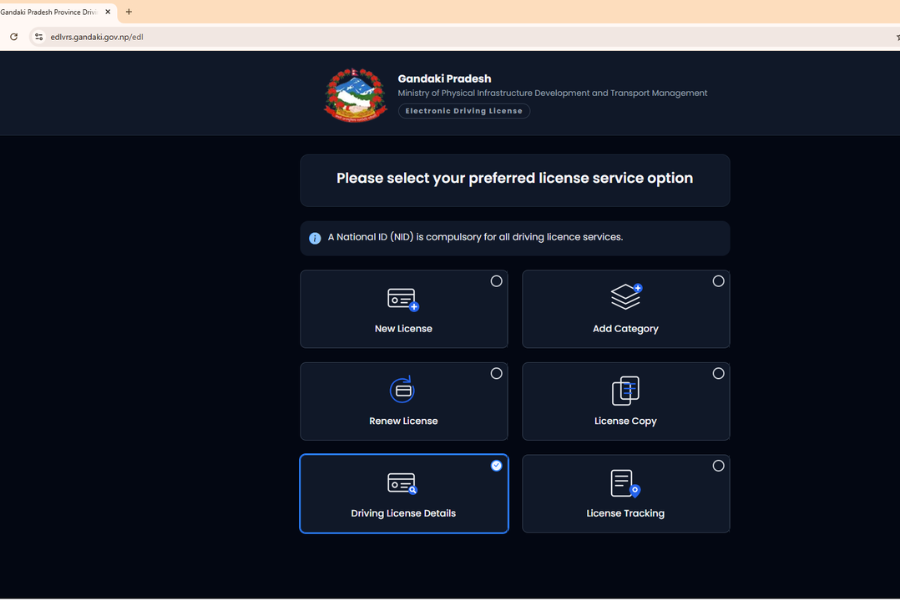Image resolution: width=900 pixels, height=600 pixels.
Task: Click the Nepal government emblem logo
Action: coord(355,94)
